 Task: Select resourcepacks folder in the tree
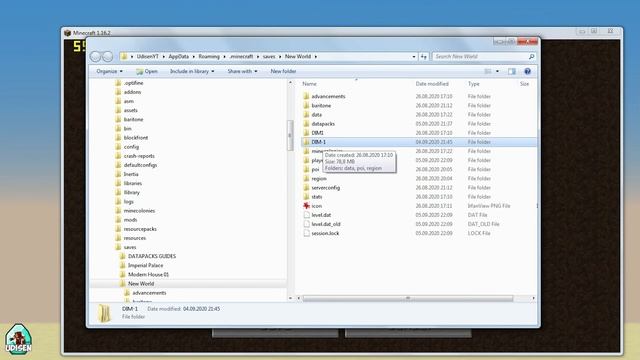pos(140,229)
